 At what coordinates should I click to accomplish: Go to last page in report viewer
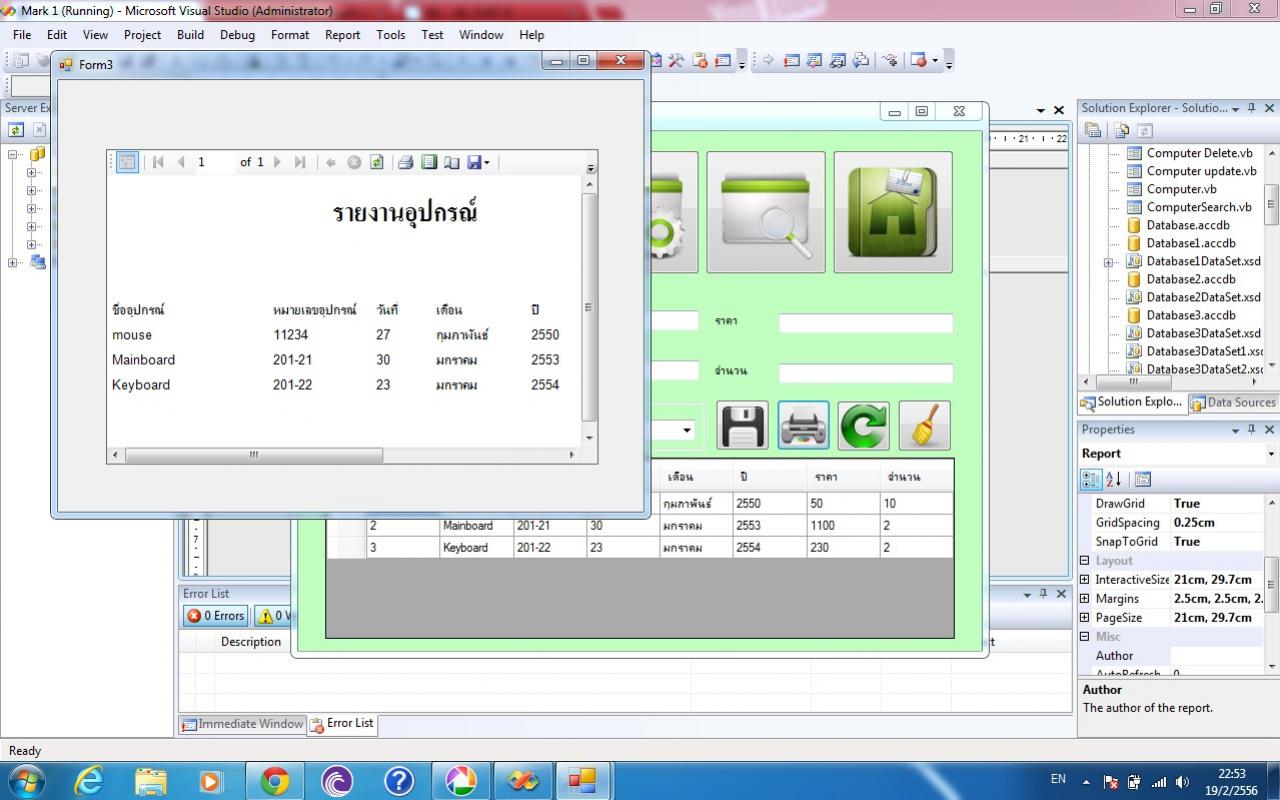click(x=300, y=162)
